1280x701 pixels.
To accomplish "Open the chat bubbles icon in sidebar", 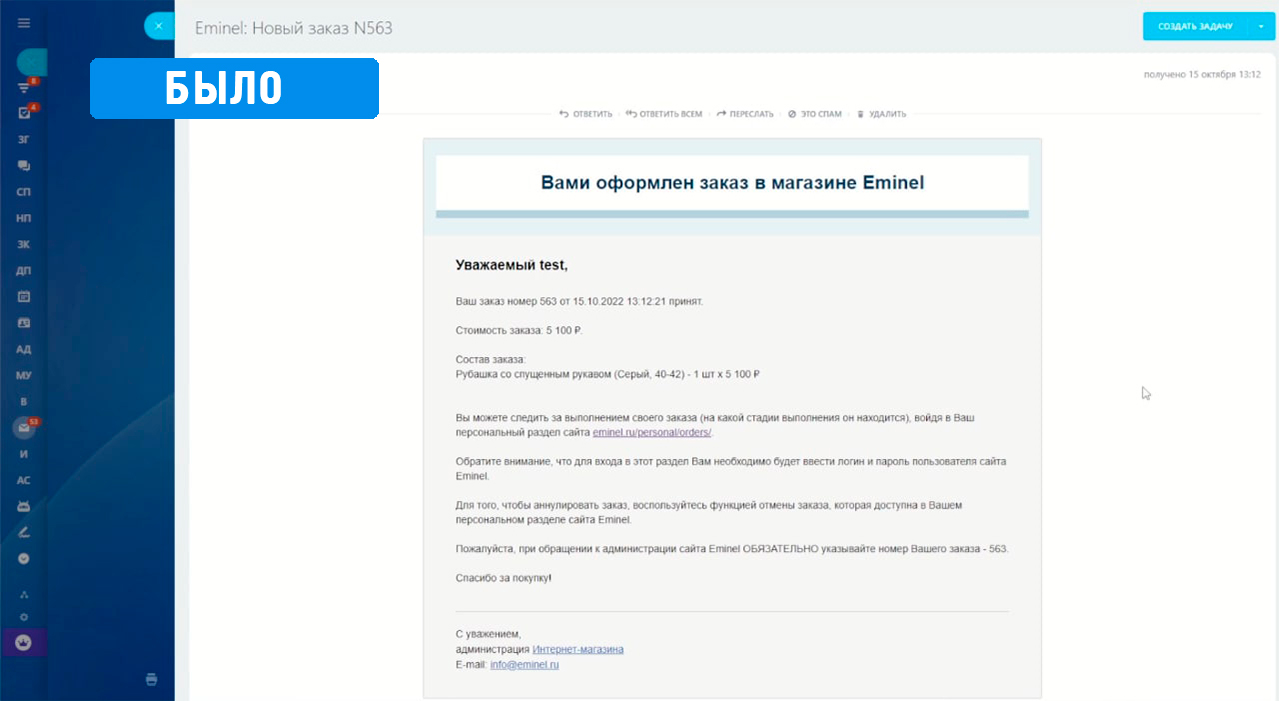I will click(x=24, y=166).
